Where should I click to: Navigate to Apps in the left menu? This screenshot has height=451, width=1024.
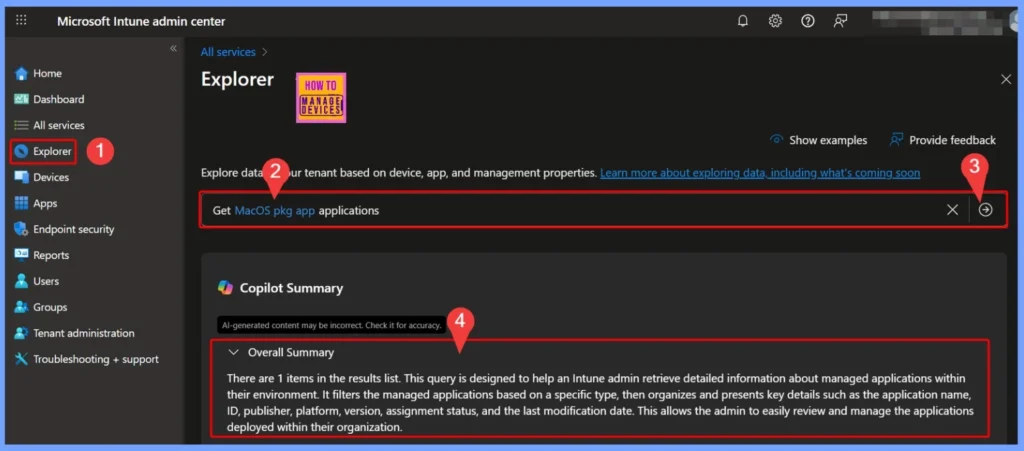tap(45, 204)
